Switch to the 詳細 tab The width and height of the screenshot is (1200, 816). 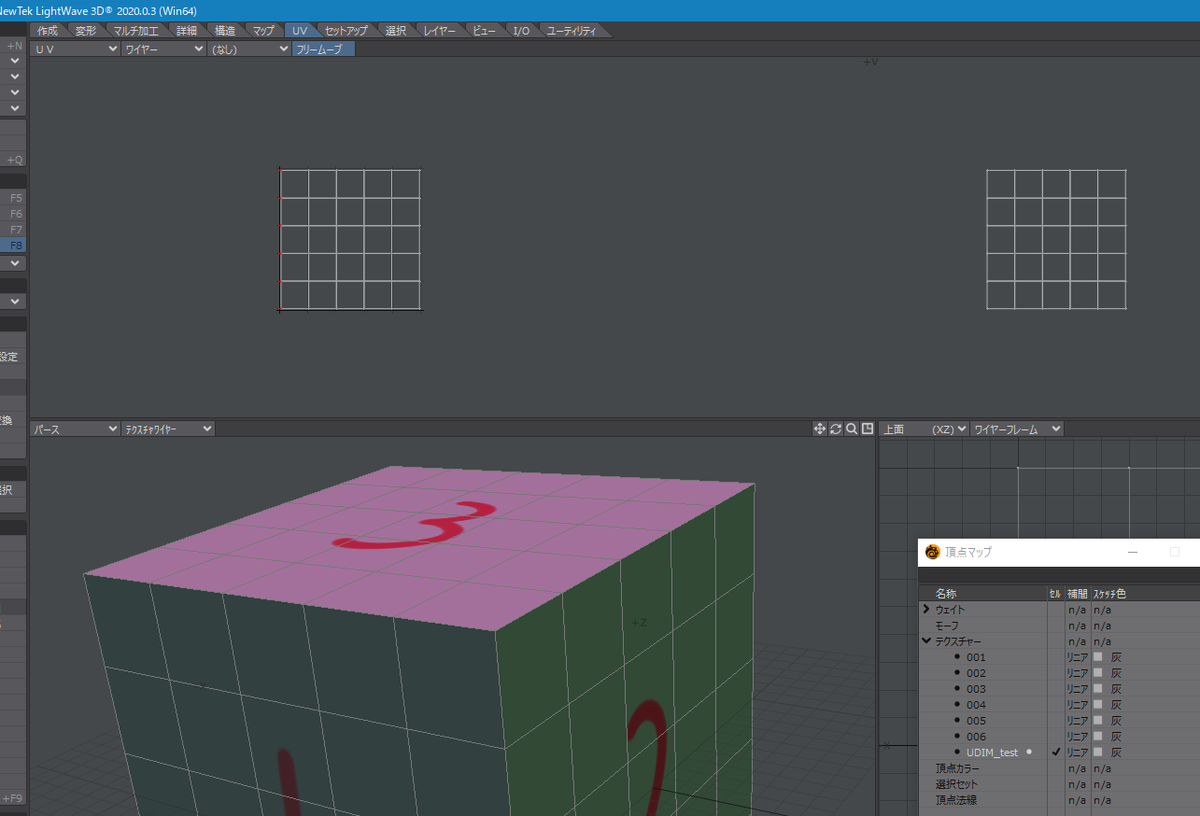(187, 31)
